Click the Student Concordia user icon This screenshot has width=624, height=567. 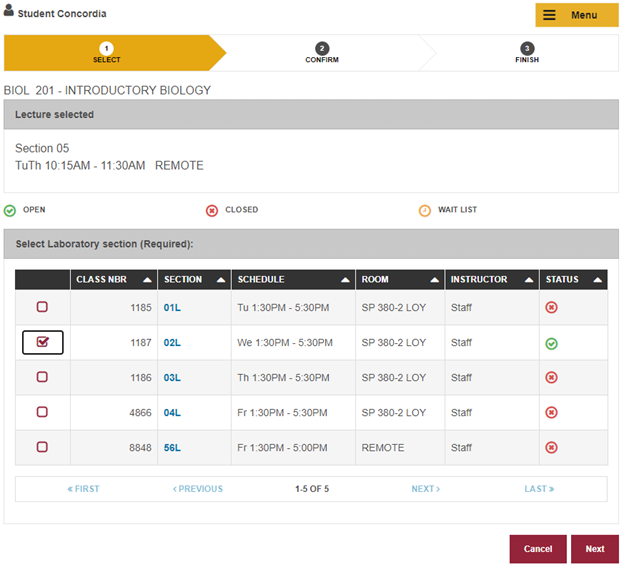(x=8, y=10)
